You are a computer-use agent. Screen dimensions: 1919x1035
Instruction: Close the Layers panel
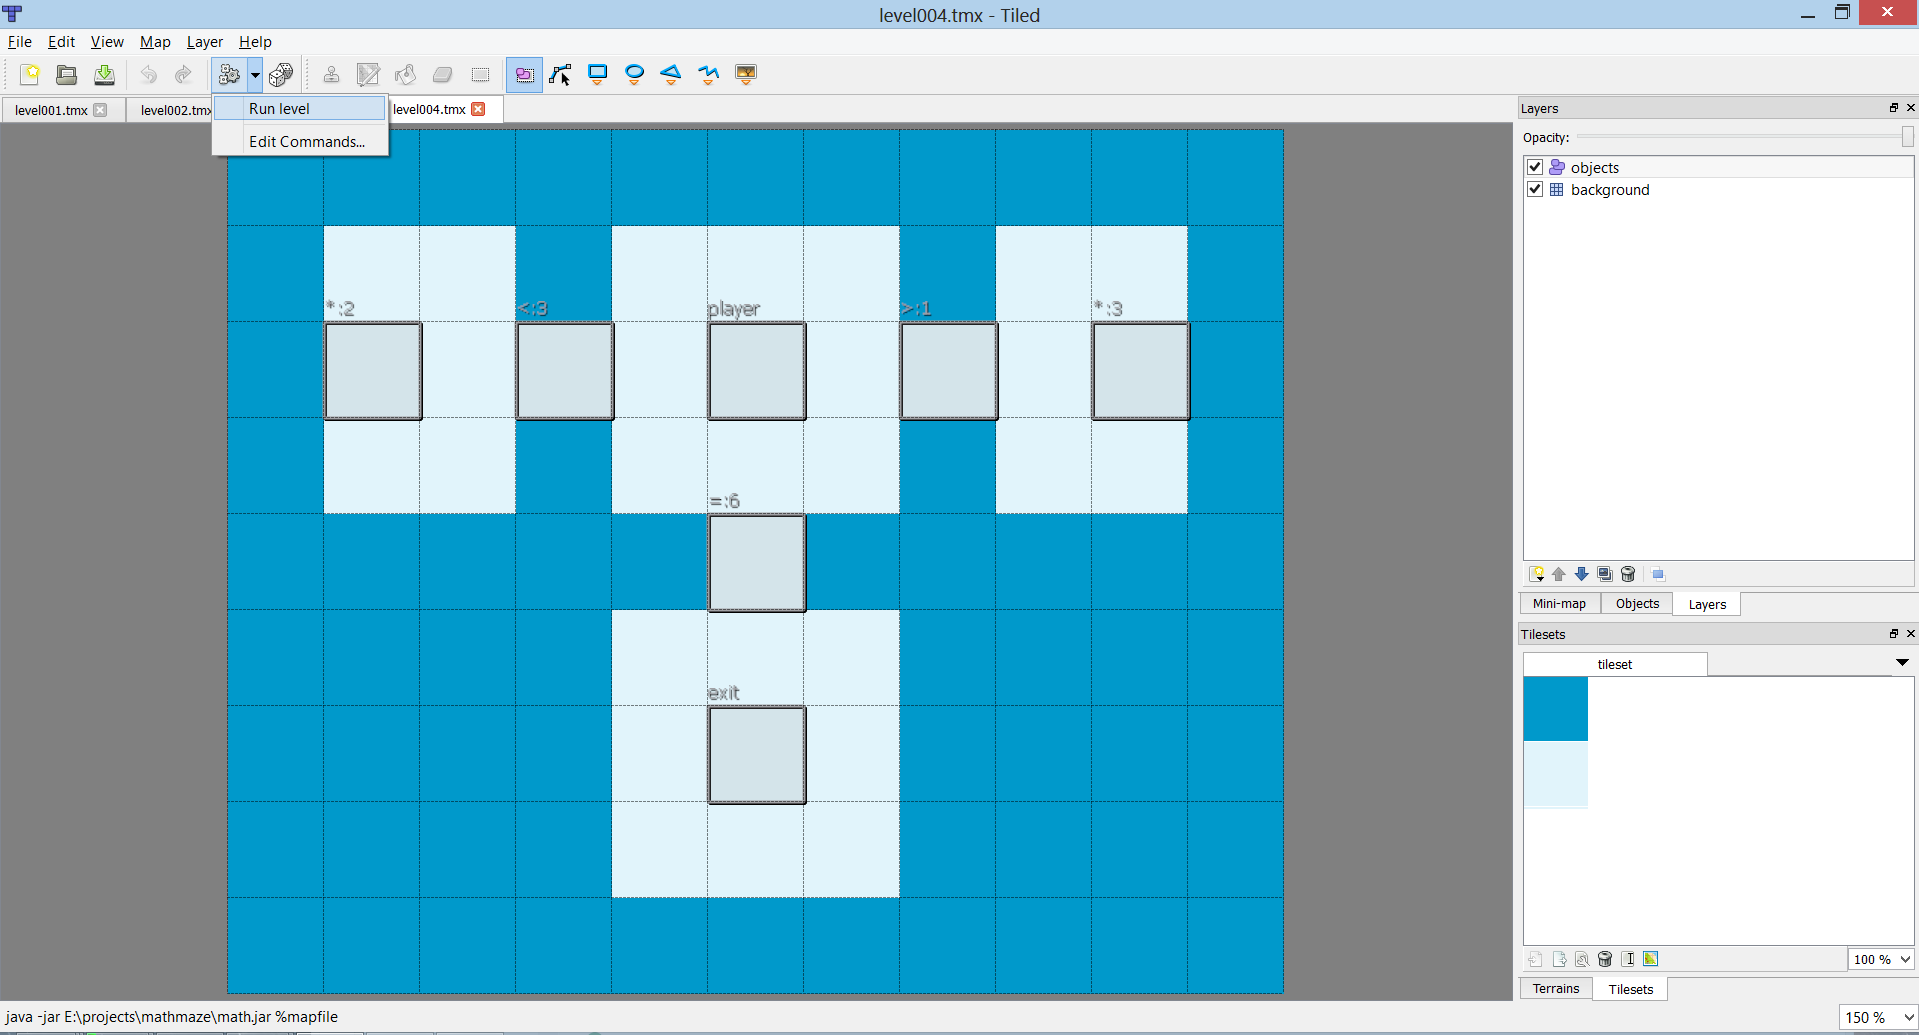tap(1910, 108)
